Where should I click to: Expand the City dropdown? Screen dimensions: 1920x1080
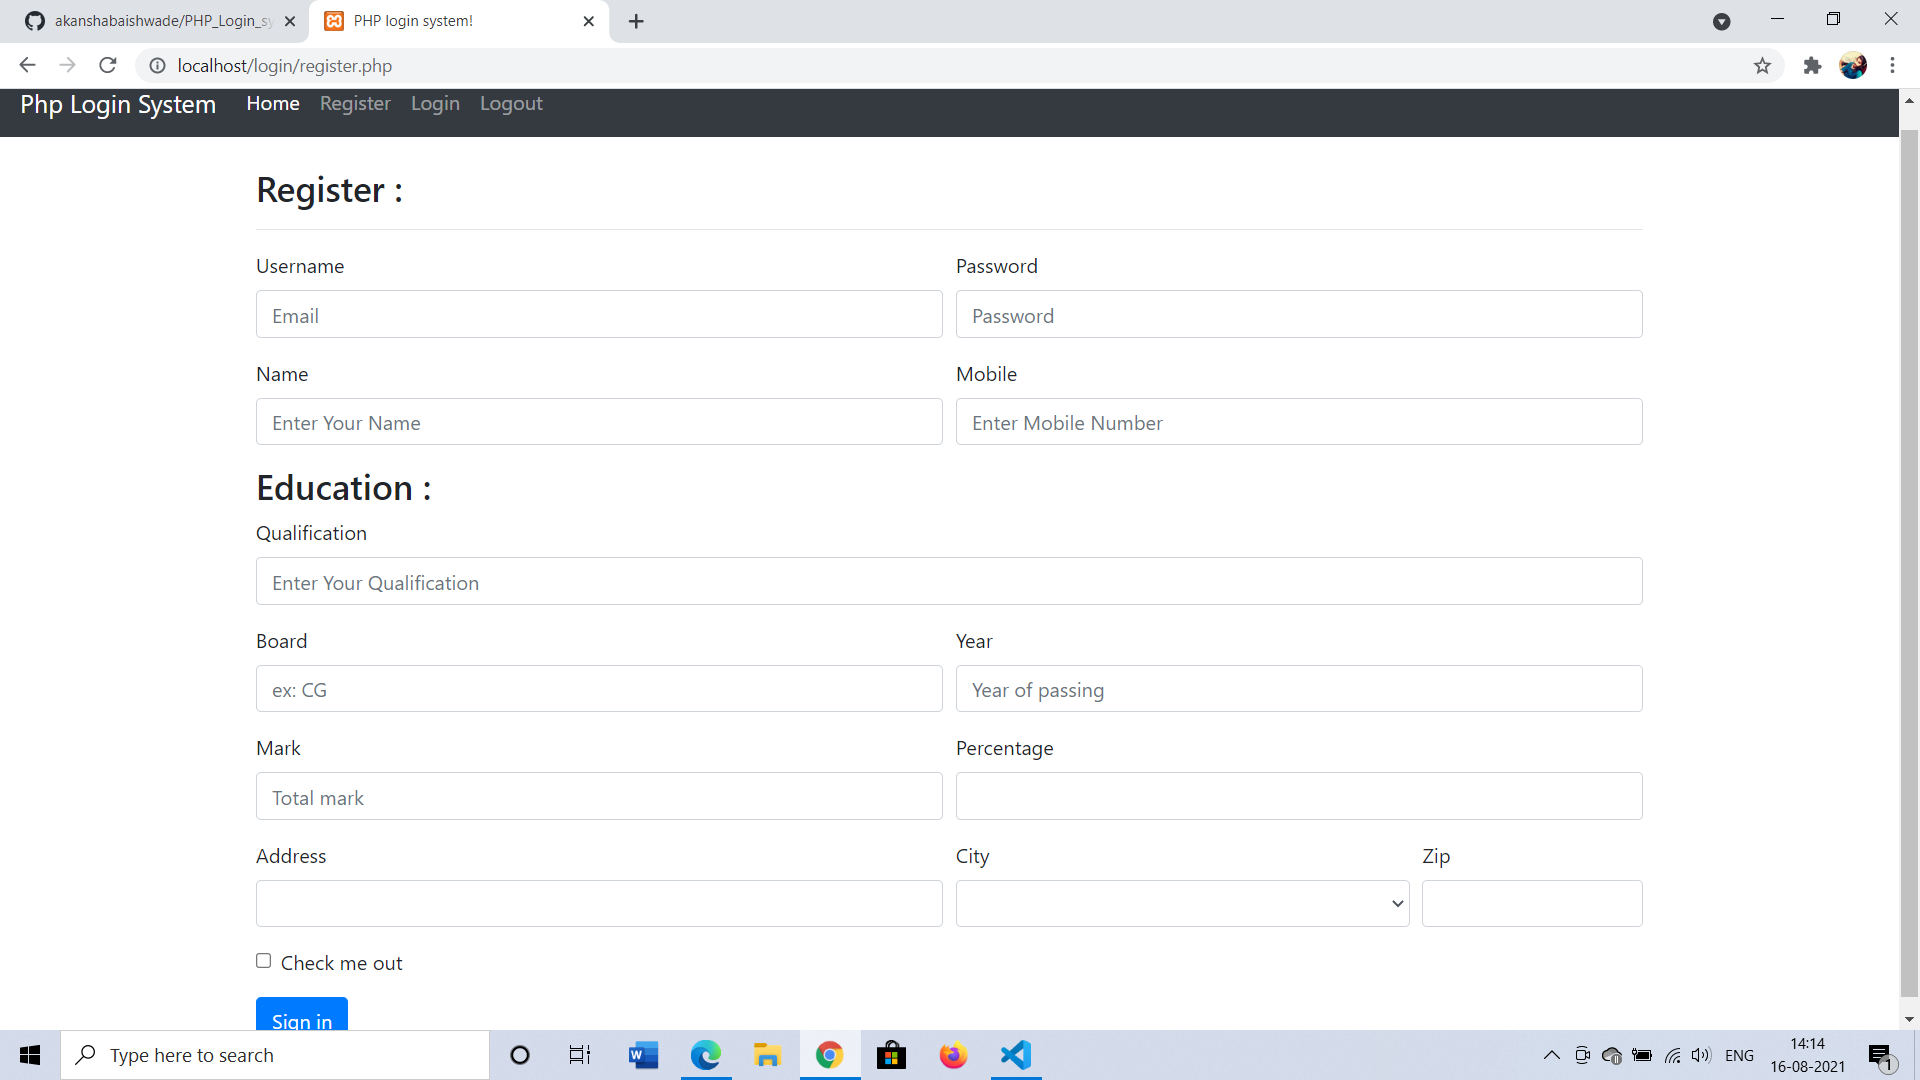tap(1182, 903)
